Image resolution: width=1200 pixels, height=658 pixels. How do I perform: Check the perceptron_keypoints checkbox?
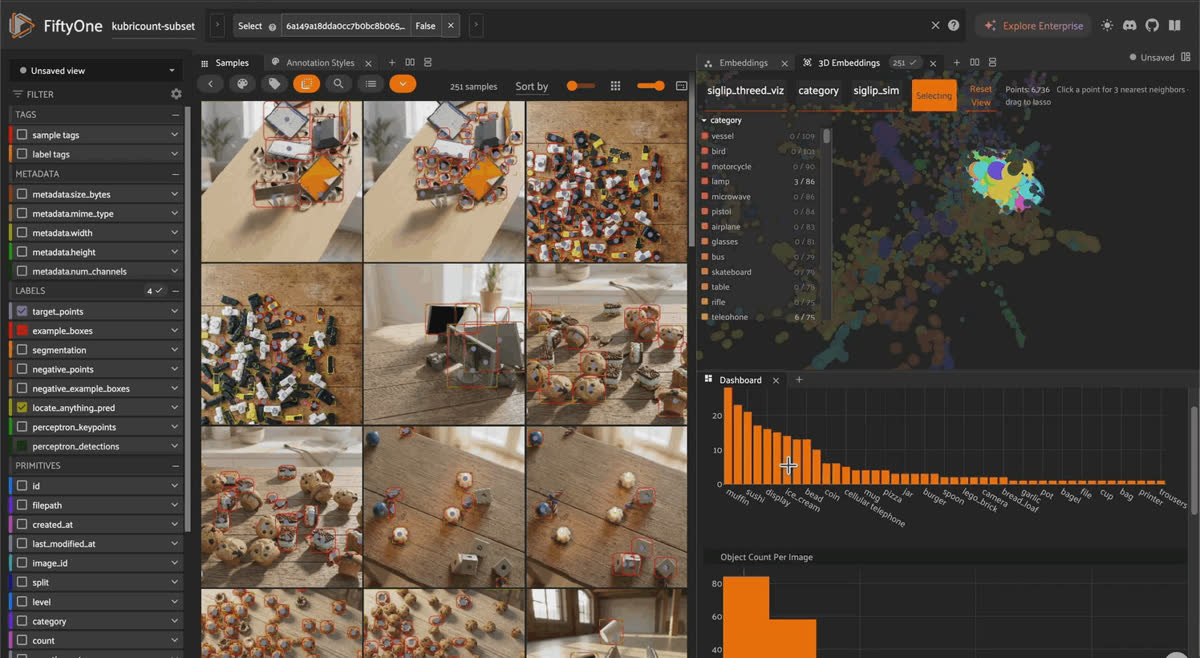(x=22, y=427)
